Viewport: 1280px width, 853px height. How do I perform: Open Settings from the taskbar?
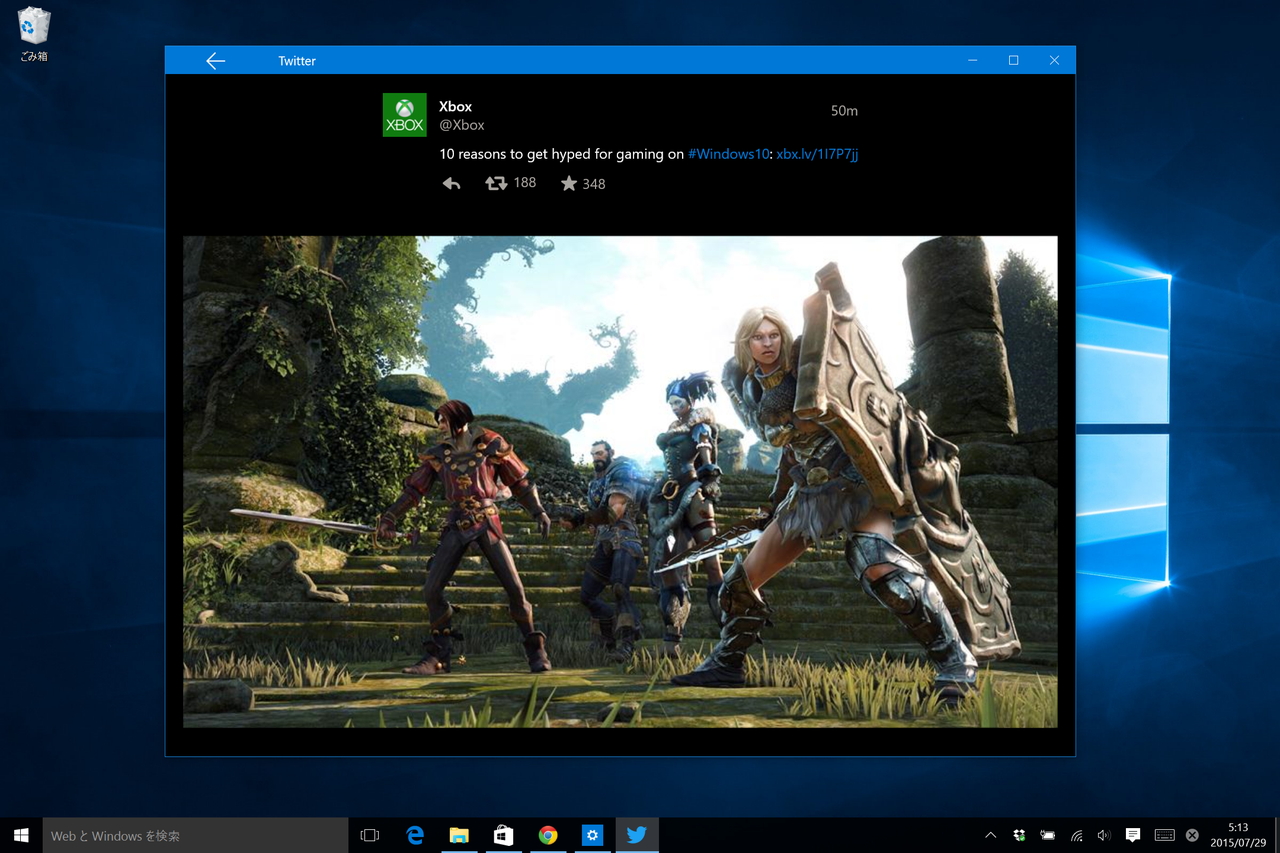(592, 835)
